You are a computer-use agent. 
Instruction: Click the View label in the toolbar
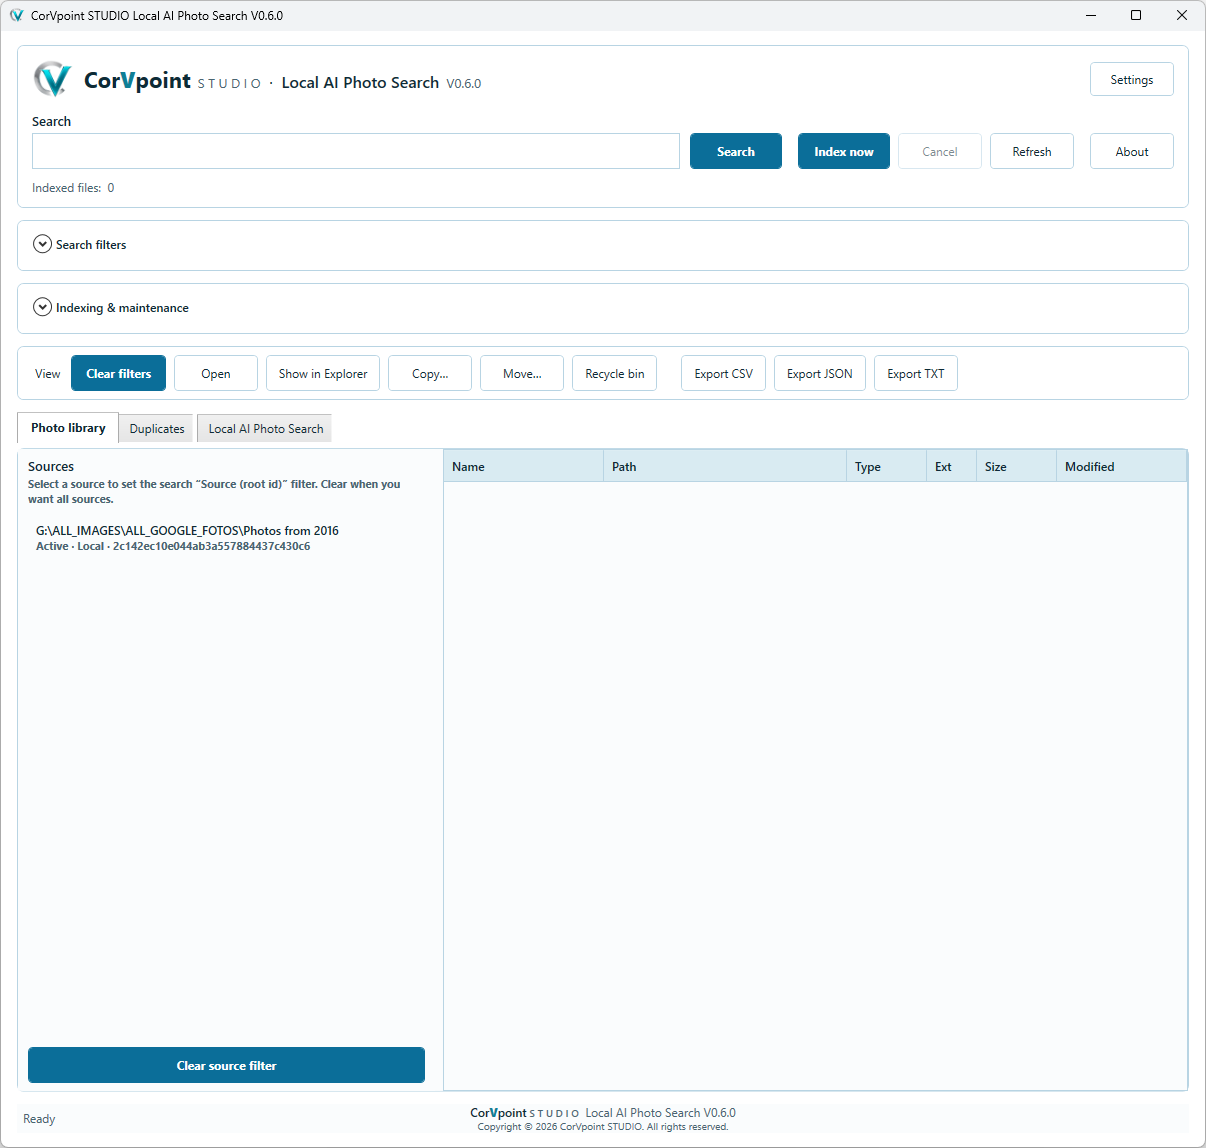point(48,373)
